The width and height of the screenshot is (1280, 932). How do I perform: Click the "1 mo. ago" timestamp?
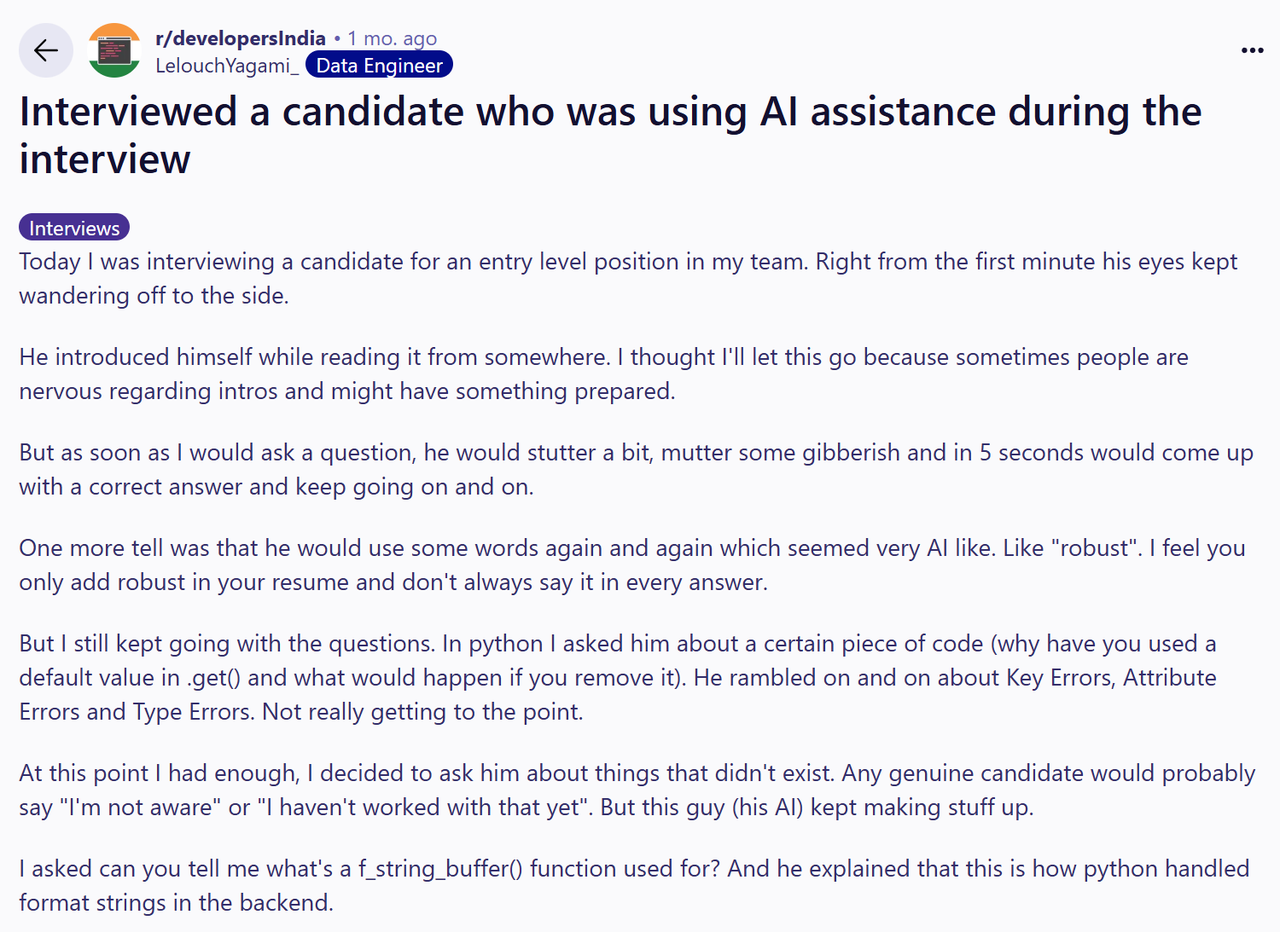[x=391, y=38]
